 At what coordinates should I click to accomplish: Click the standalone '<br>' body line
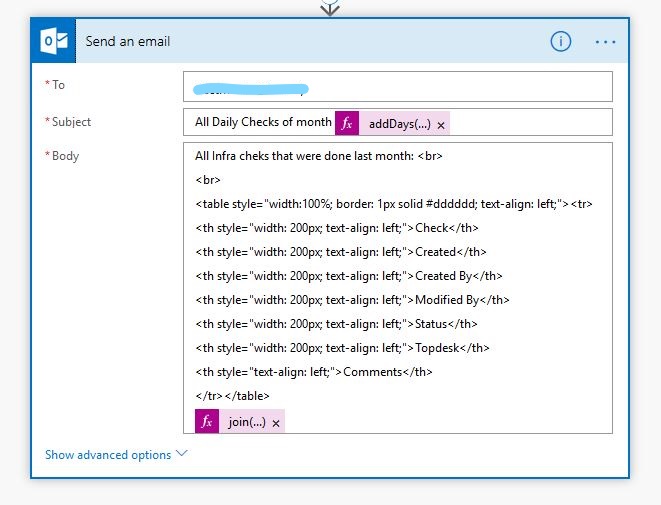pos(208,180)
